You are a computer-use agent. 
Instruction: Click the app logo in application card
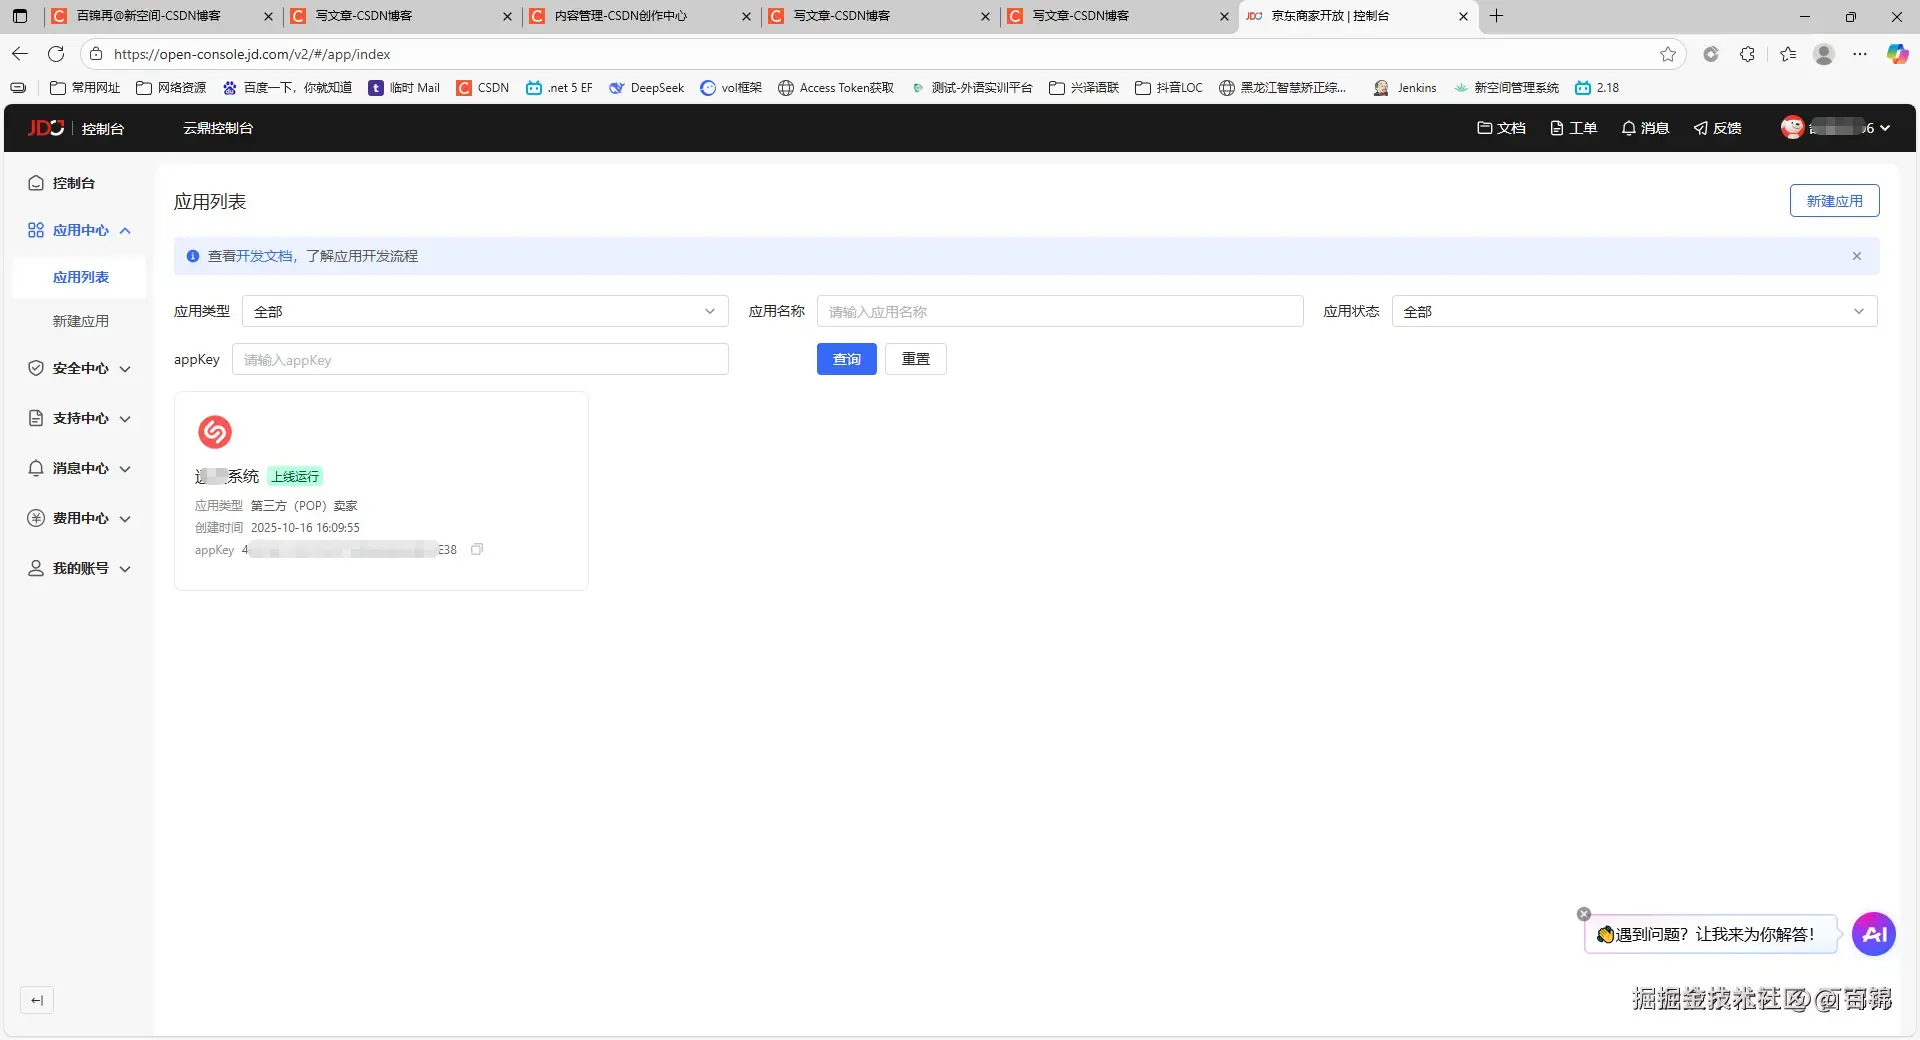tap(215, 432)
